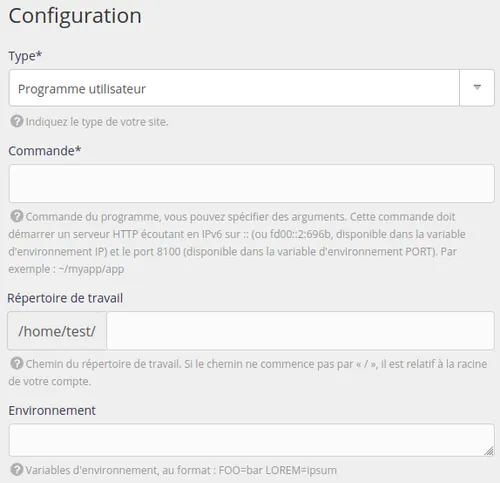Click the '~/myapp/app' example text
This screenshot has height=483, width=500.
click(91, 269)
